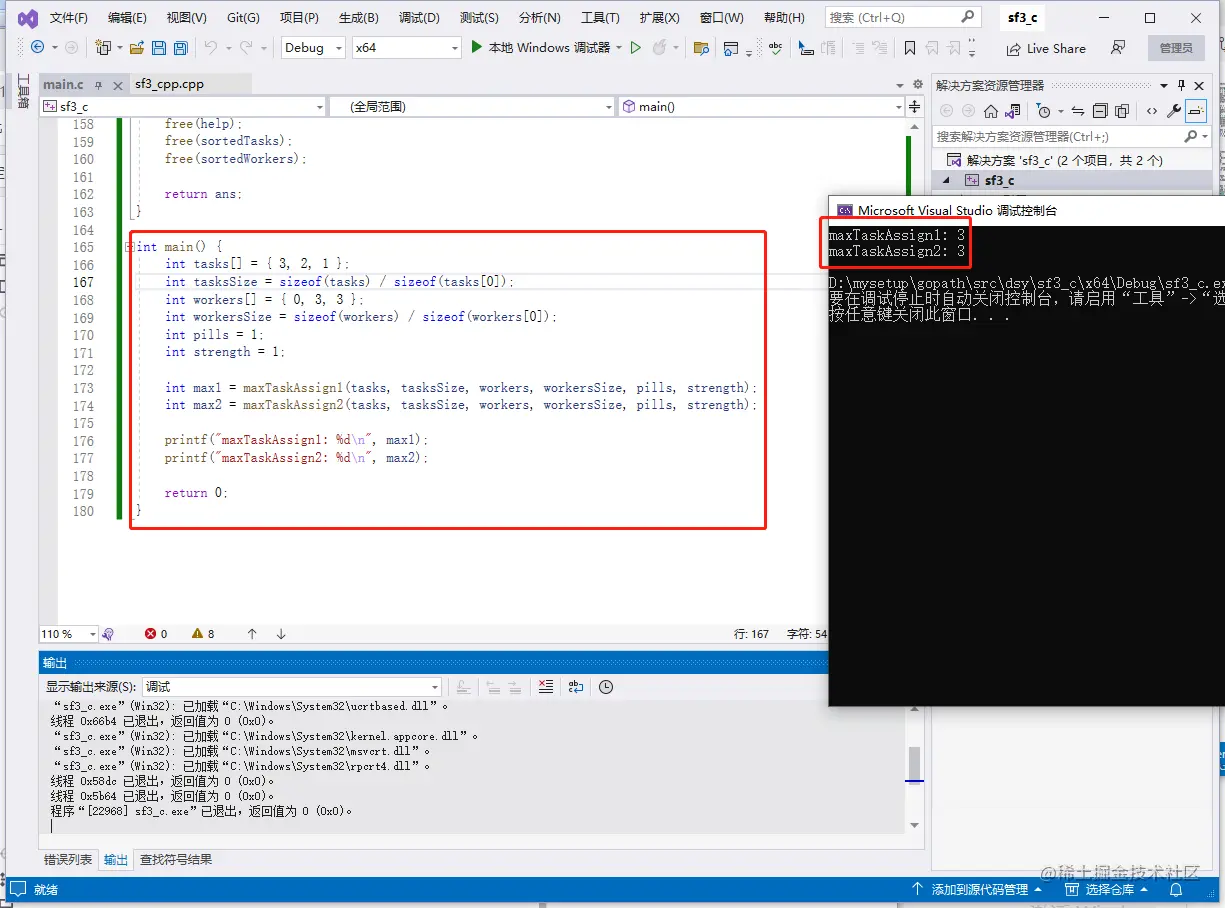Click the feedback person icon beside Live Share

click(x=1118, y=47)
